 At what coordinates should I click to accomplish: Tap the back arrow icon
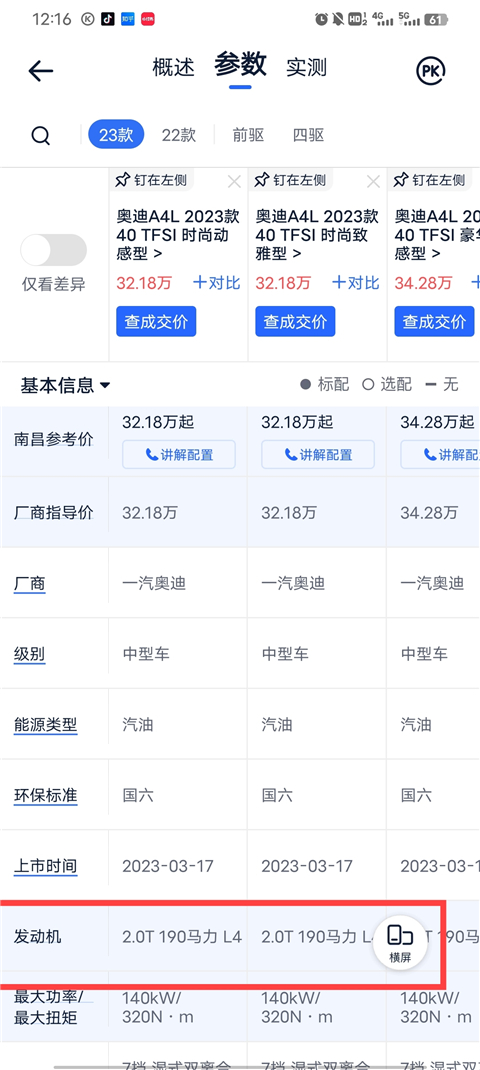41,70
